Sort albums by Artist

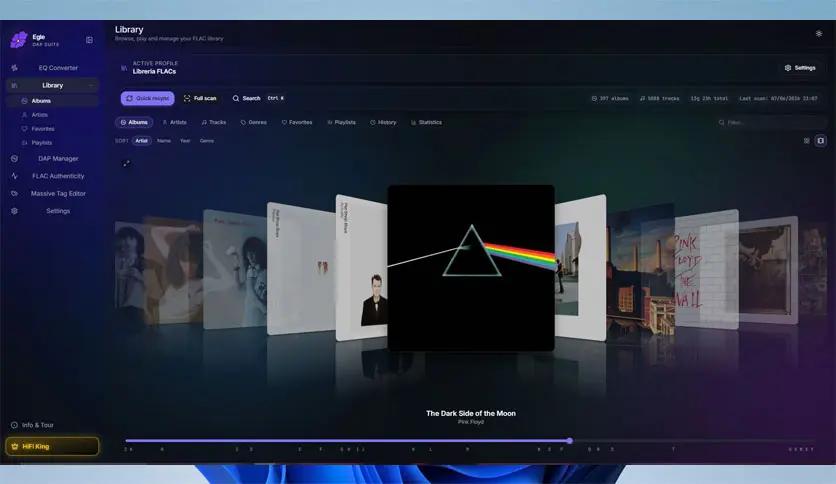tap(141, 141)
